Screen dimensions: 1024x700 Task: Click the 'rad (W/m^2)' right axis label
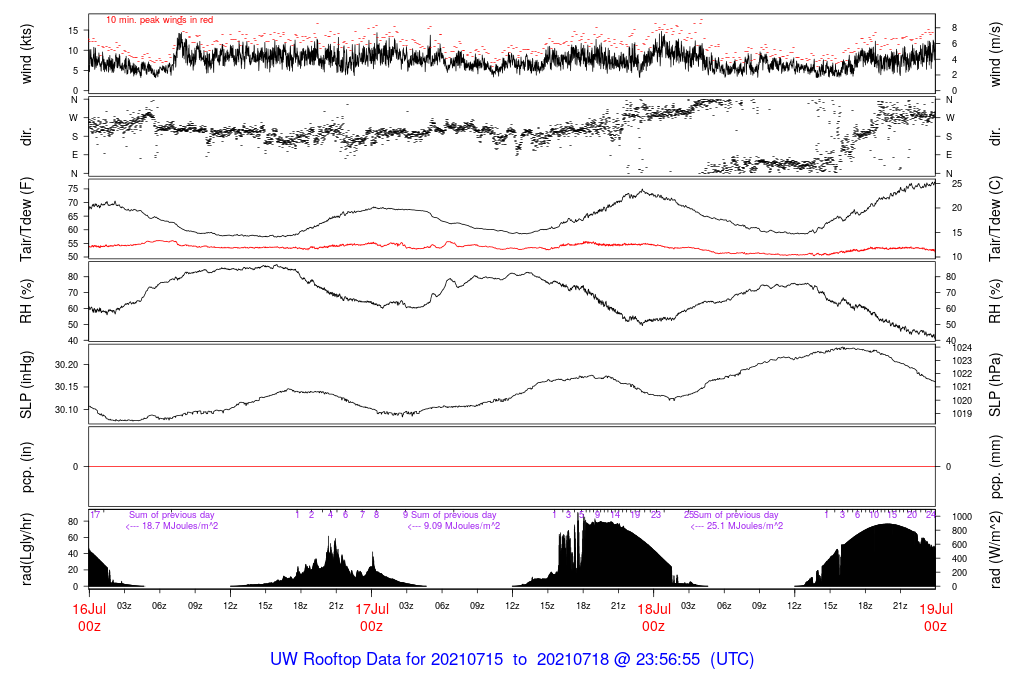[x=995, y=549]
